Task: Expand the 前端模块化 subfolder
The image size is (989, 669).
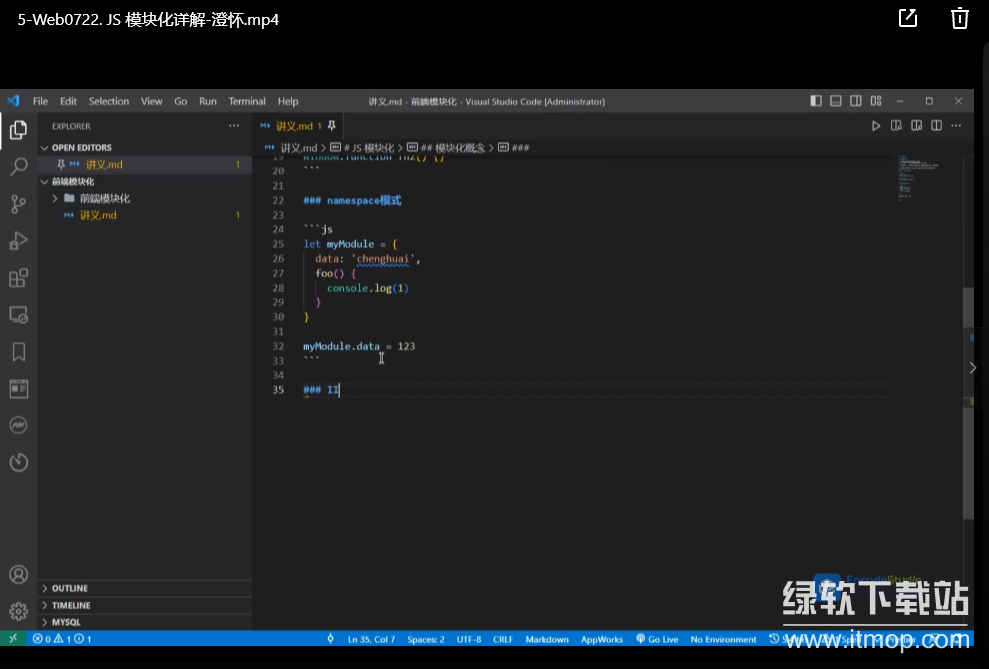Action: [55, 198]
